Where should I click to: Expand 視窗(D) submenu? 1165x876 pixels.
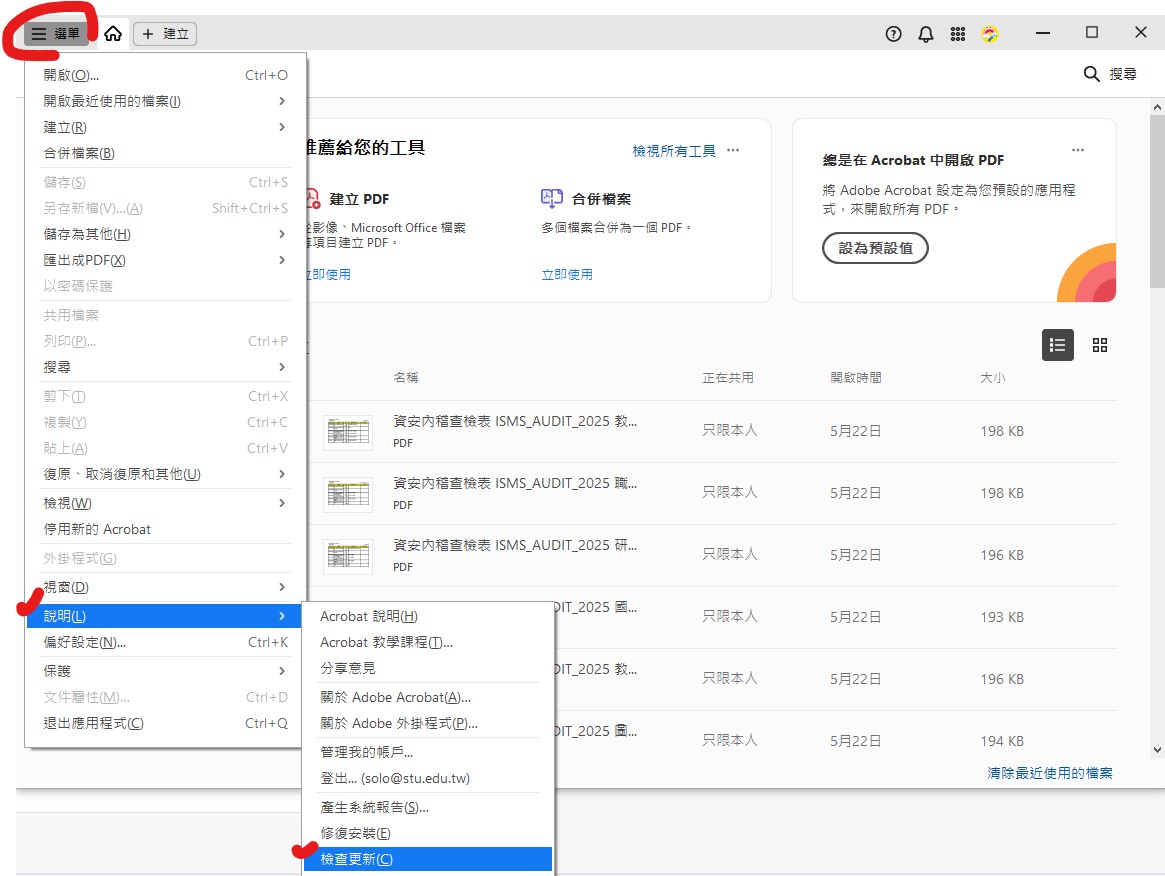coord(165,587)
